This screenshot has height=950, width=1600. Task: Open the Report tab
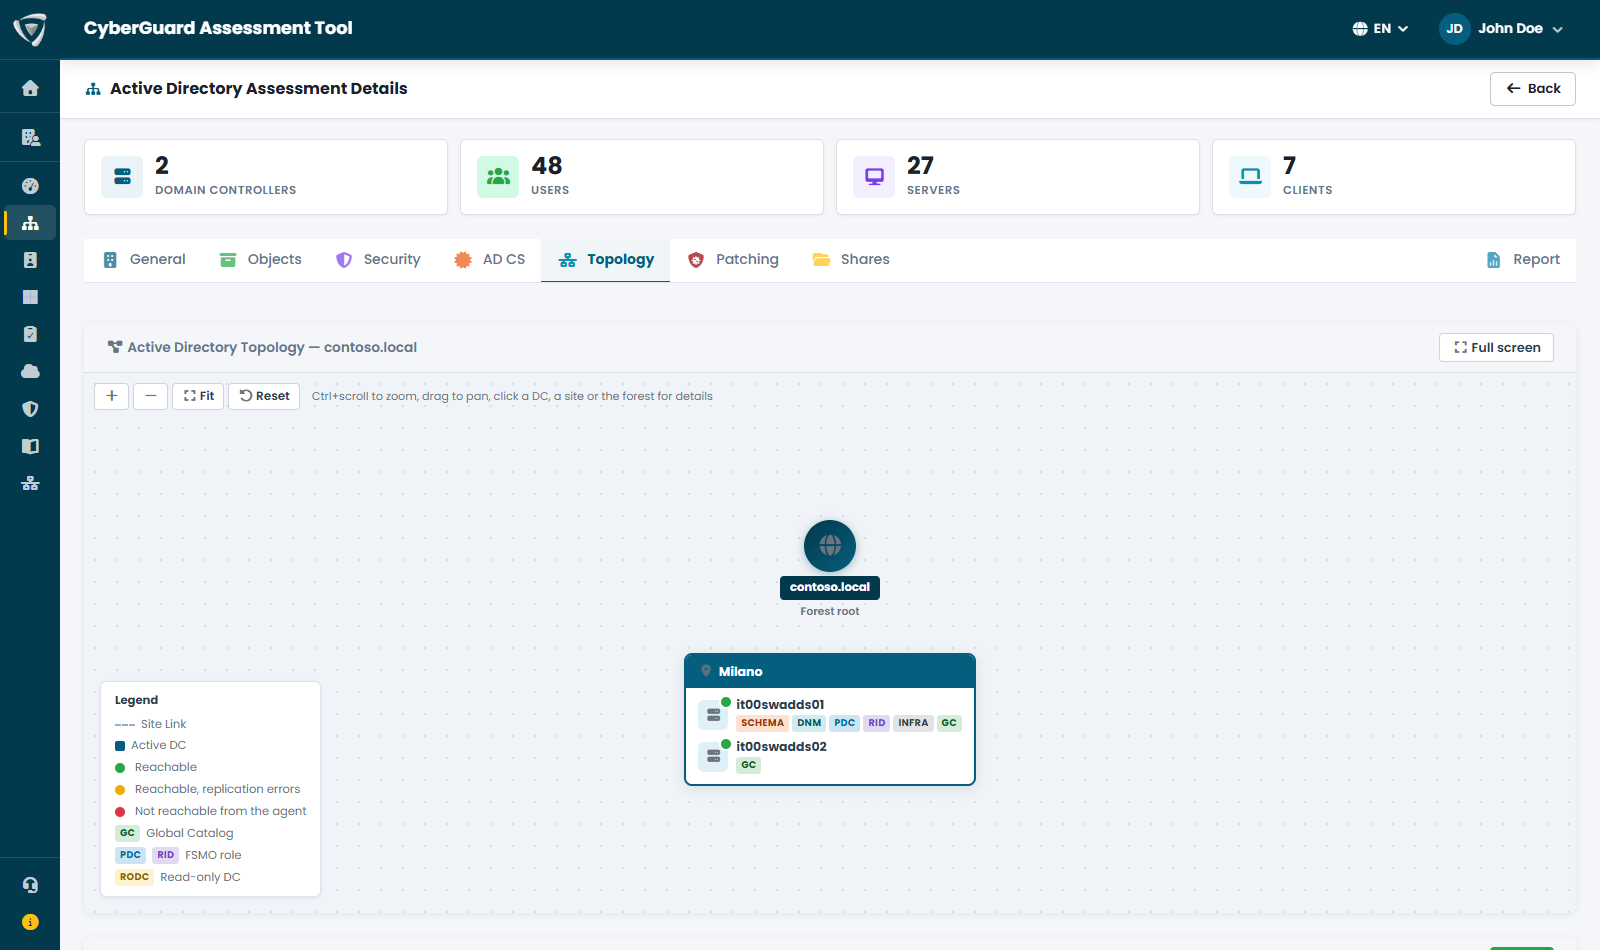click(1523, 260)
